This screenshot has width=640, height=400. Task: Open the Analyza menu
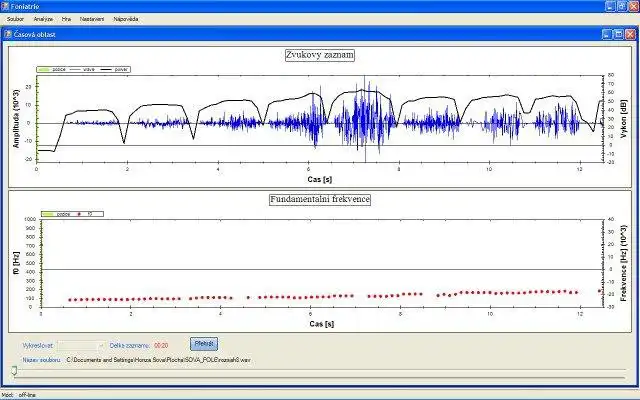pos(43,19)
